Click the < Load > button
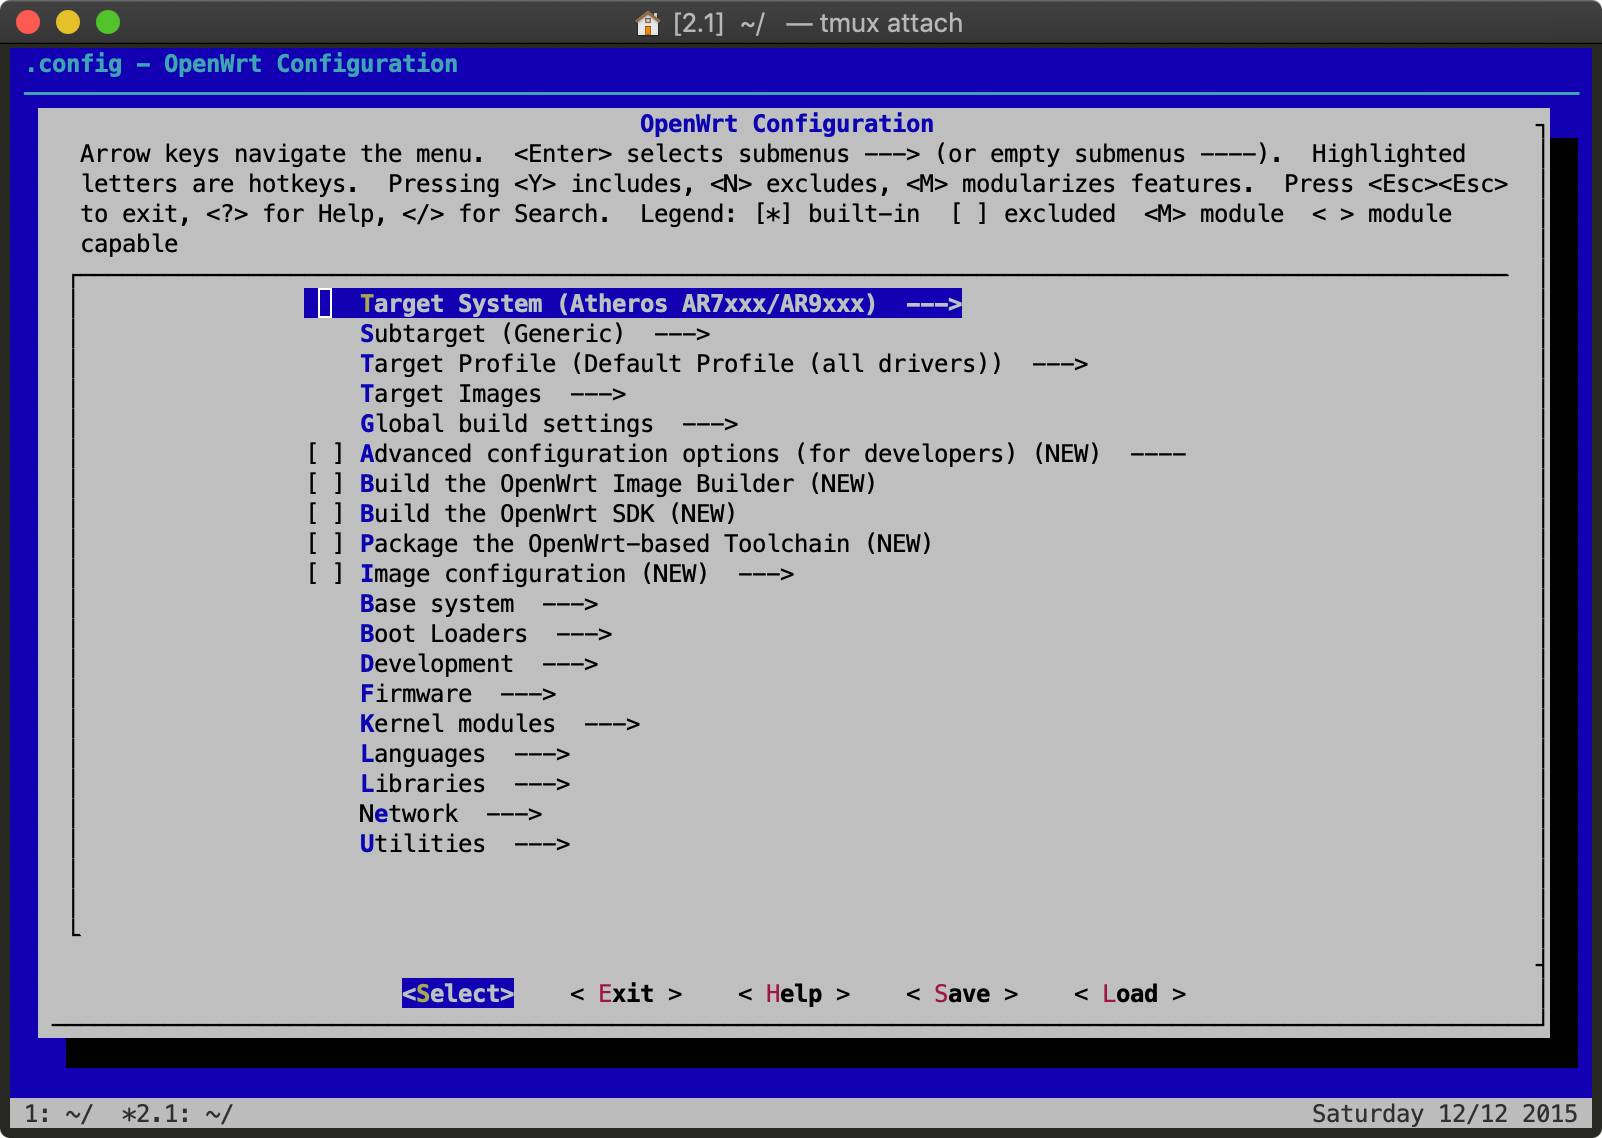The image size is (1602, 1138). point(1130,993)
